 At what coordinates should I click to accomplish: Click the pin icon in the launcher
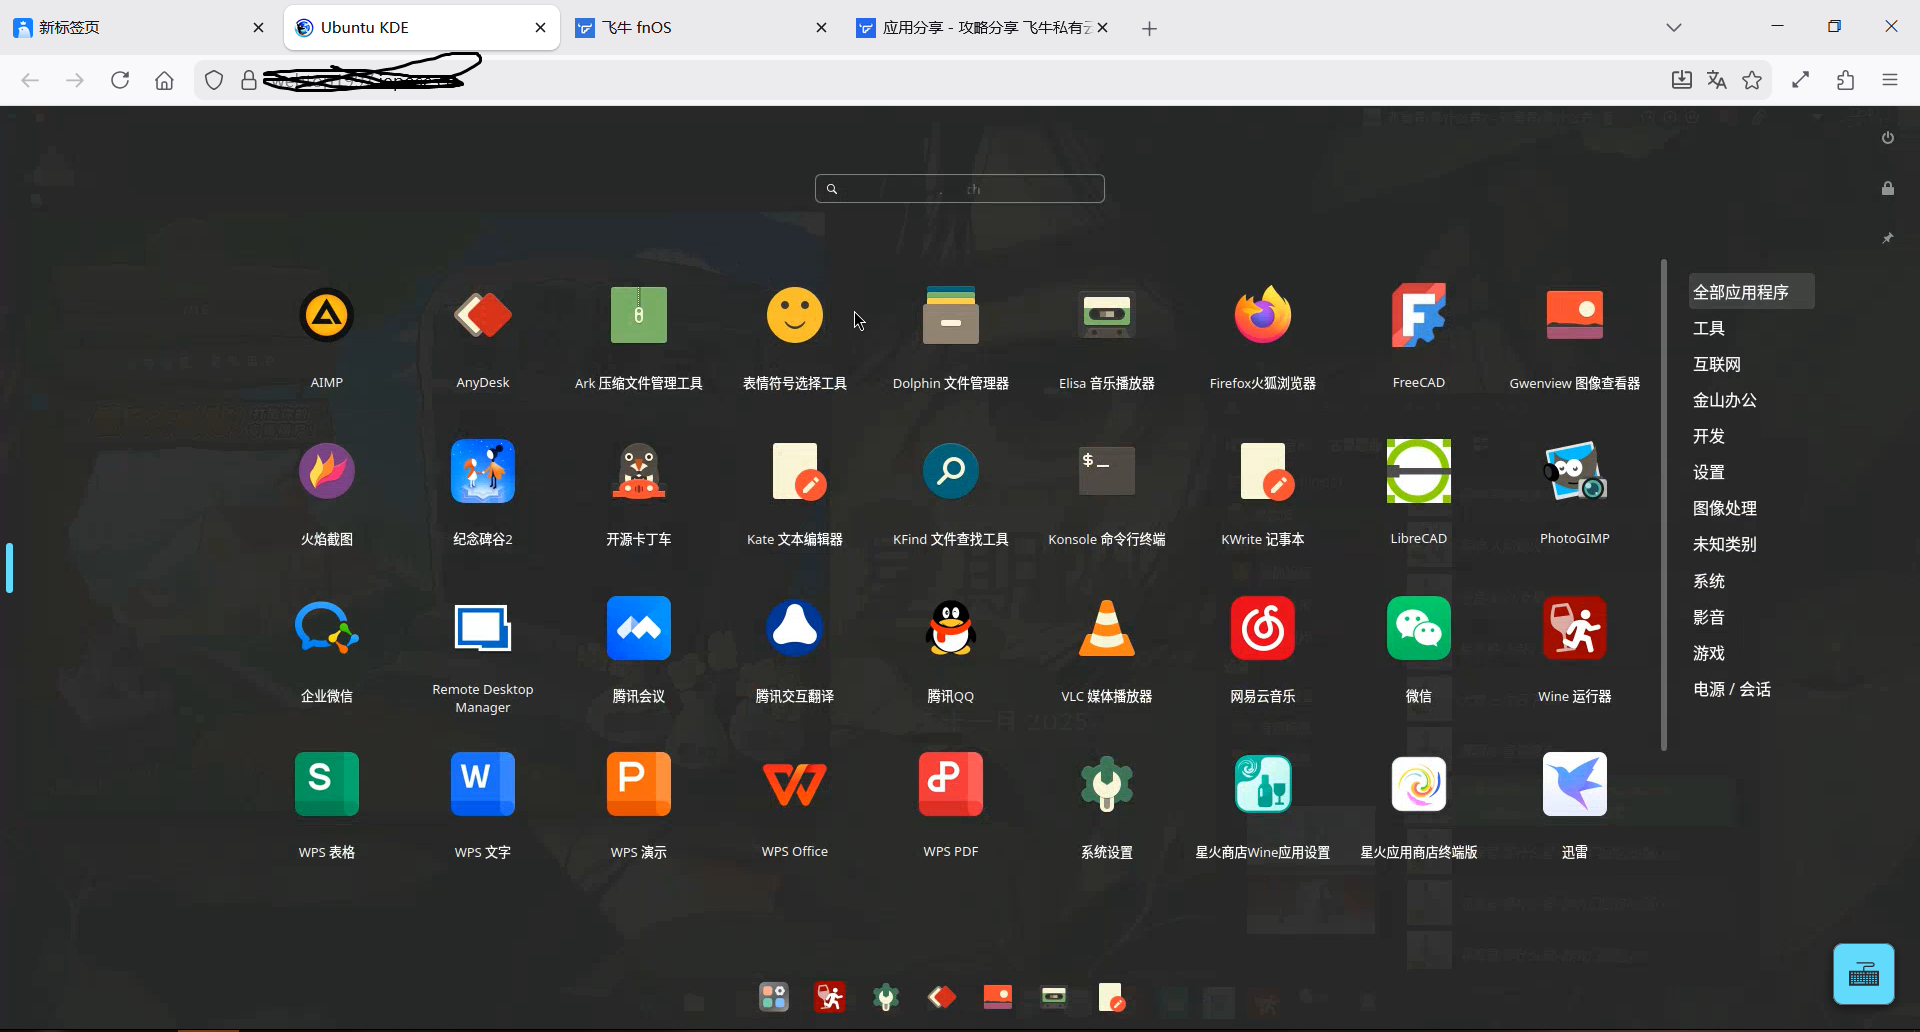pyautogui.click(x=1888, y=238)
